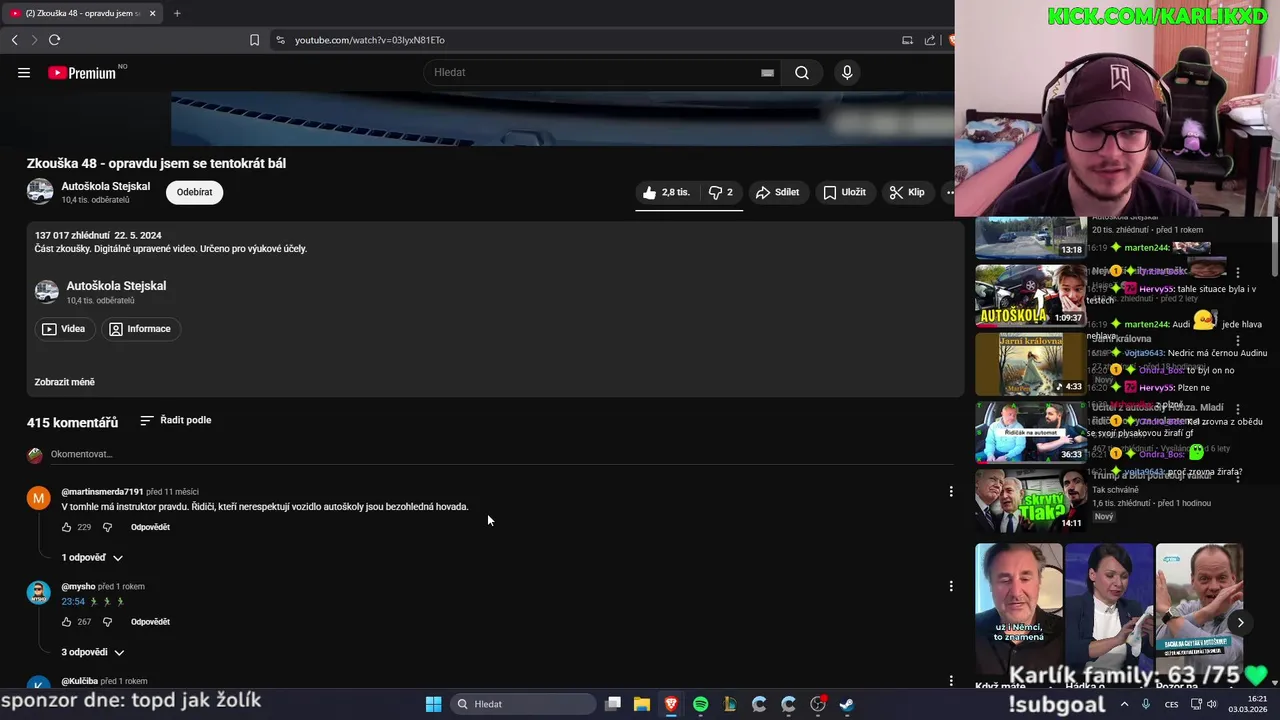The image size is (1280, 720).
Task: Show hidden system tray icons chevron
Action: pyautogui.click(x=1123, y=704)
